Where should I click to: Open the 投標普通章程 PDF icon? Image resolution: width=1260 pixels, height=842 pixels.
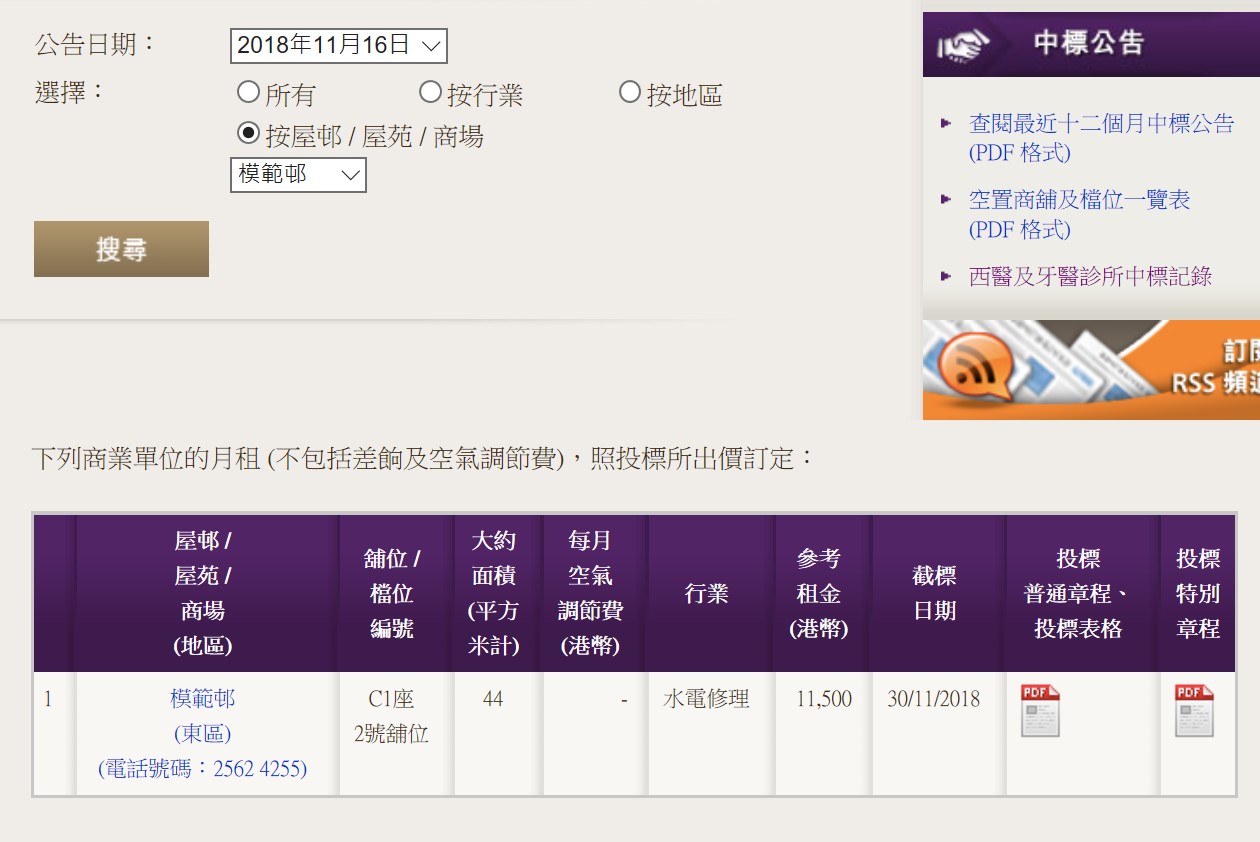(1040, 710)
